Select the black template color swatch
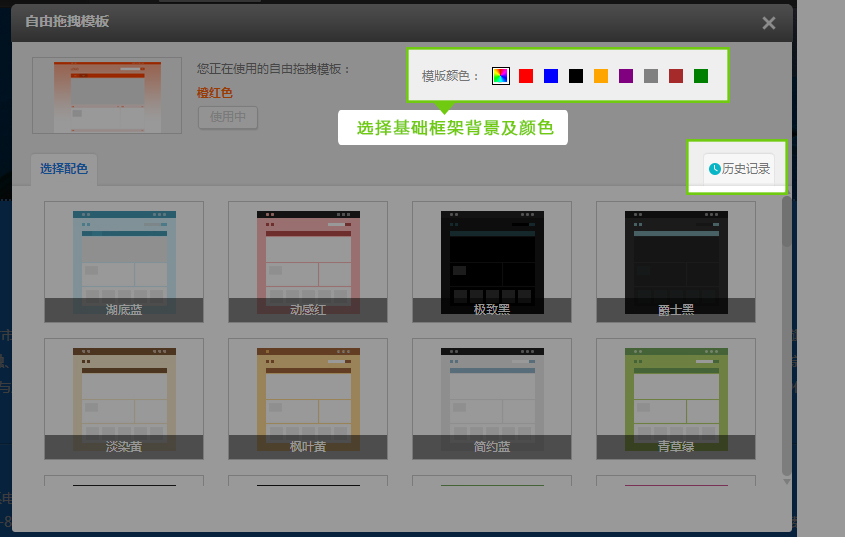This screenshot has width=845, height=537. [576, 76]
